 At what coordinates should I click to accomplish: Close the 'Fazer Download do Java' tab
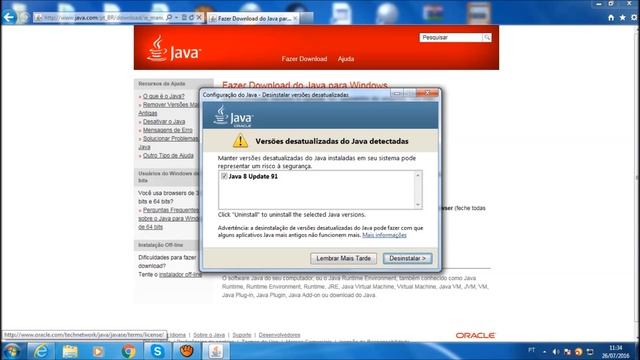296,18
